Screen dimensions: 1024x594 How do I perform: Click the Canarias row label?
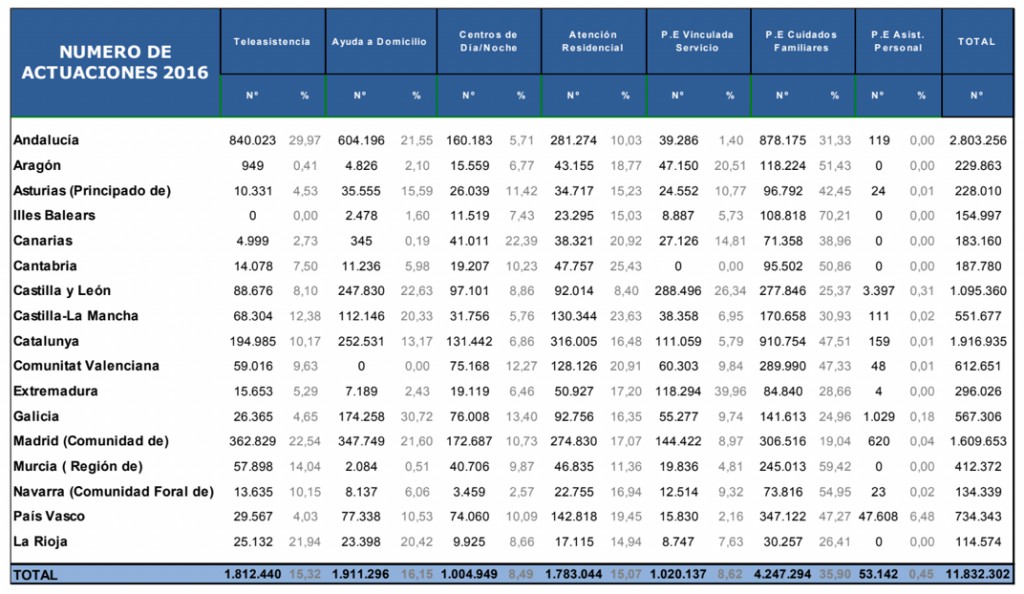(43, 241)
